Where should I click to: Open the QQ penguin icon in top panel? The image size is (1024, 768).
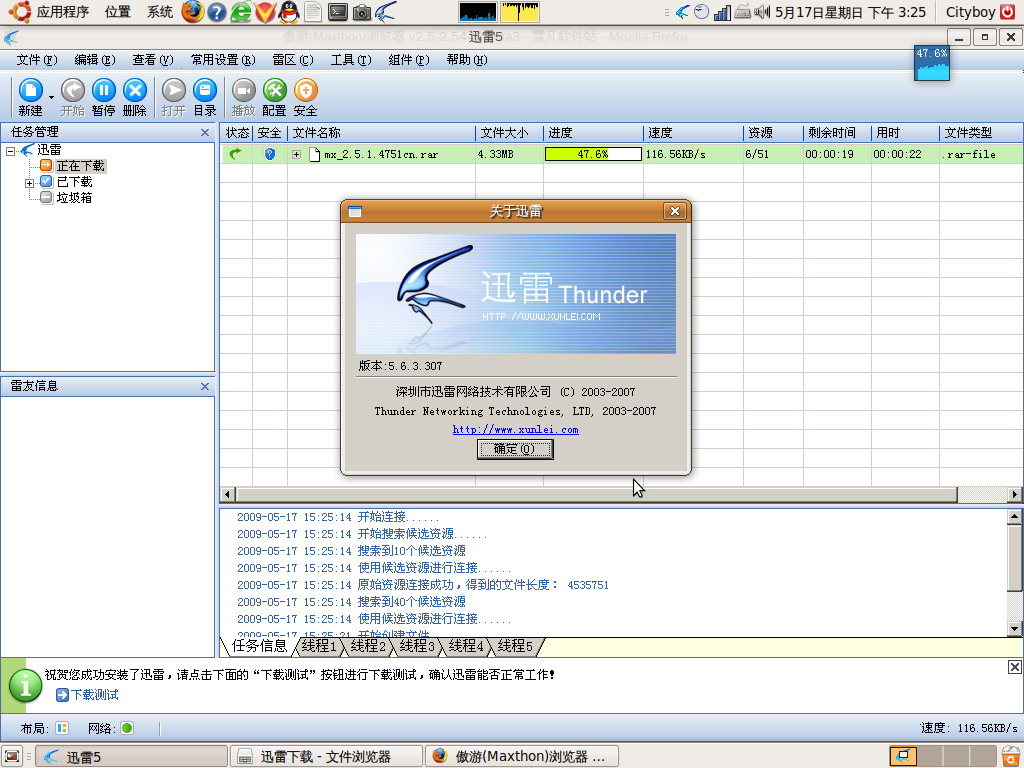(x=288, y=12)
